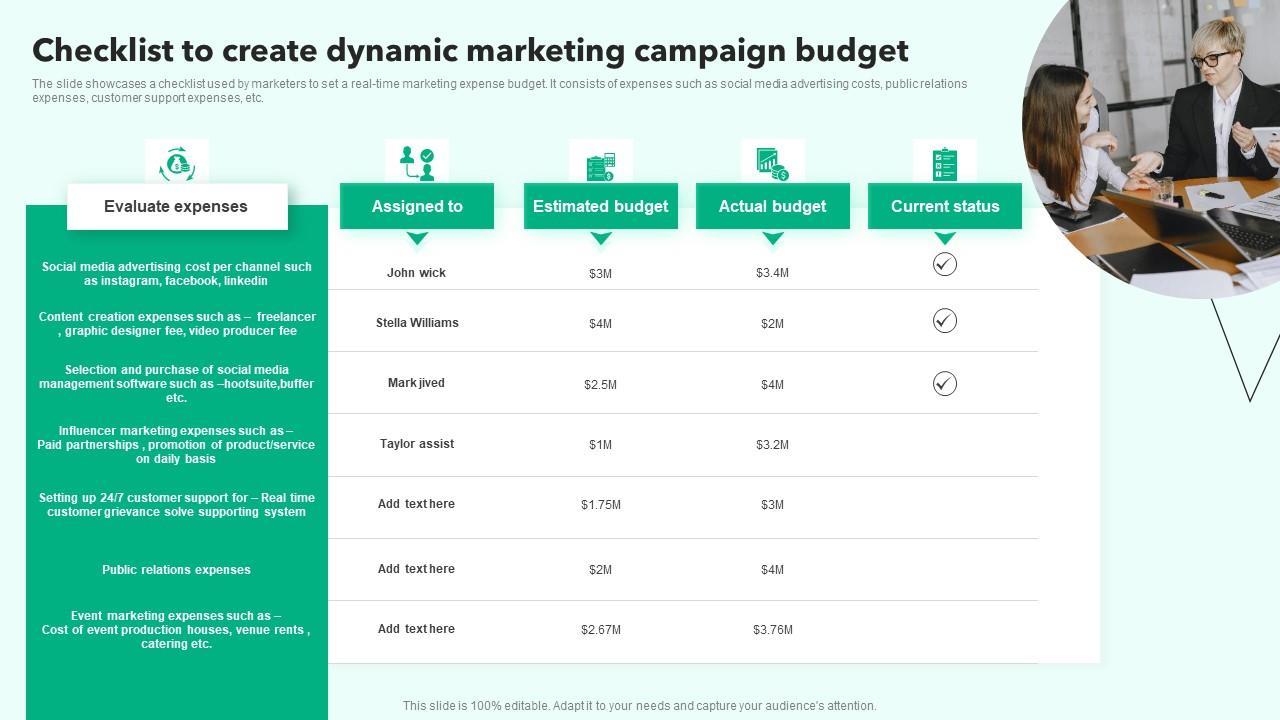Select the $2M actual budget for Stella Williams
The image size is (1280, 720).
tap(772, 324)
